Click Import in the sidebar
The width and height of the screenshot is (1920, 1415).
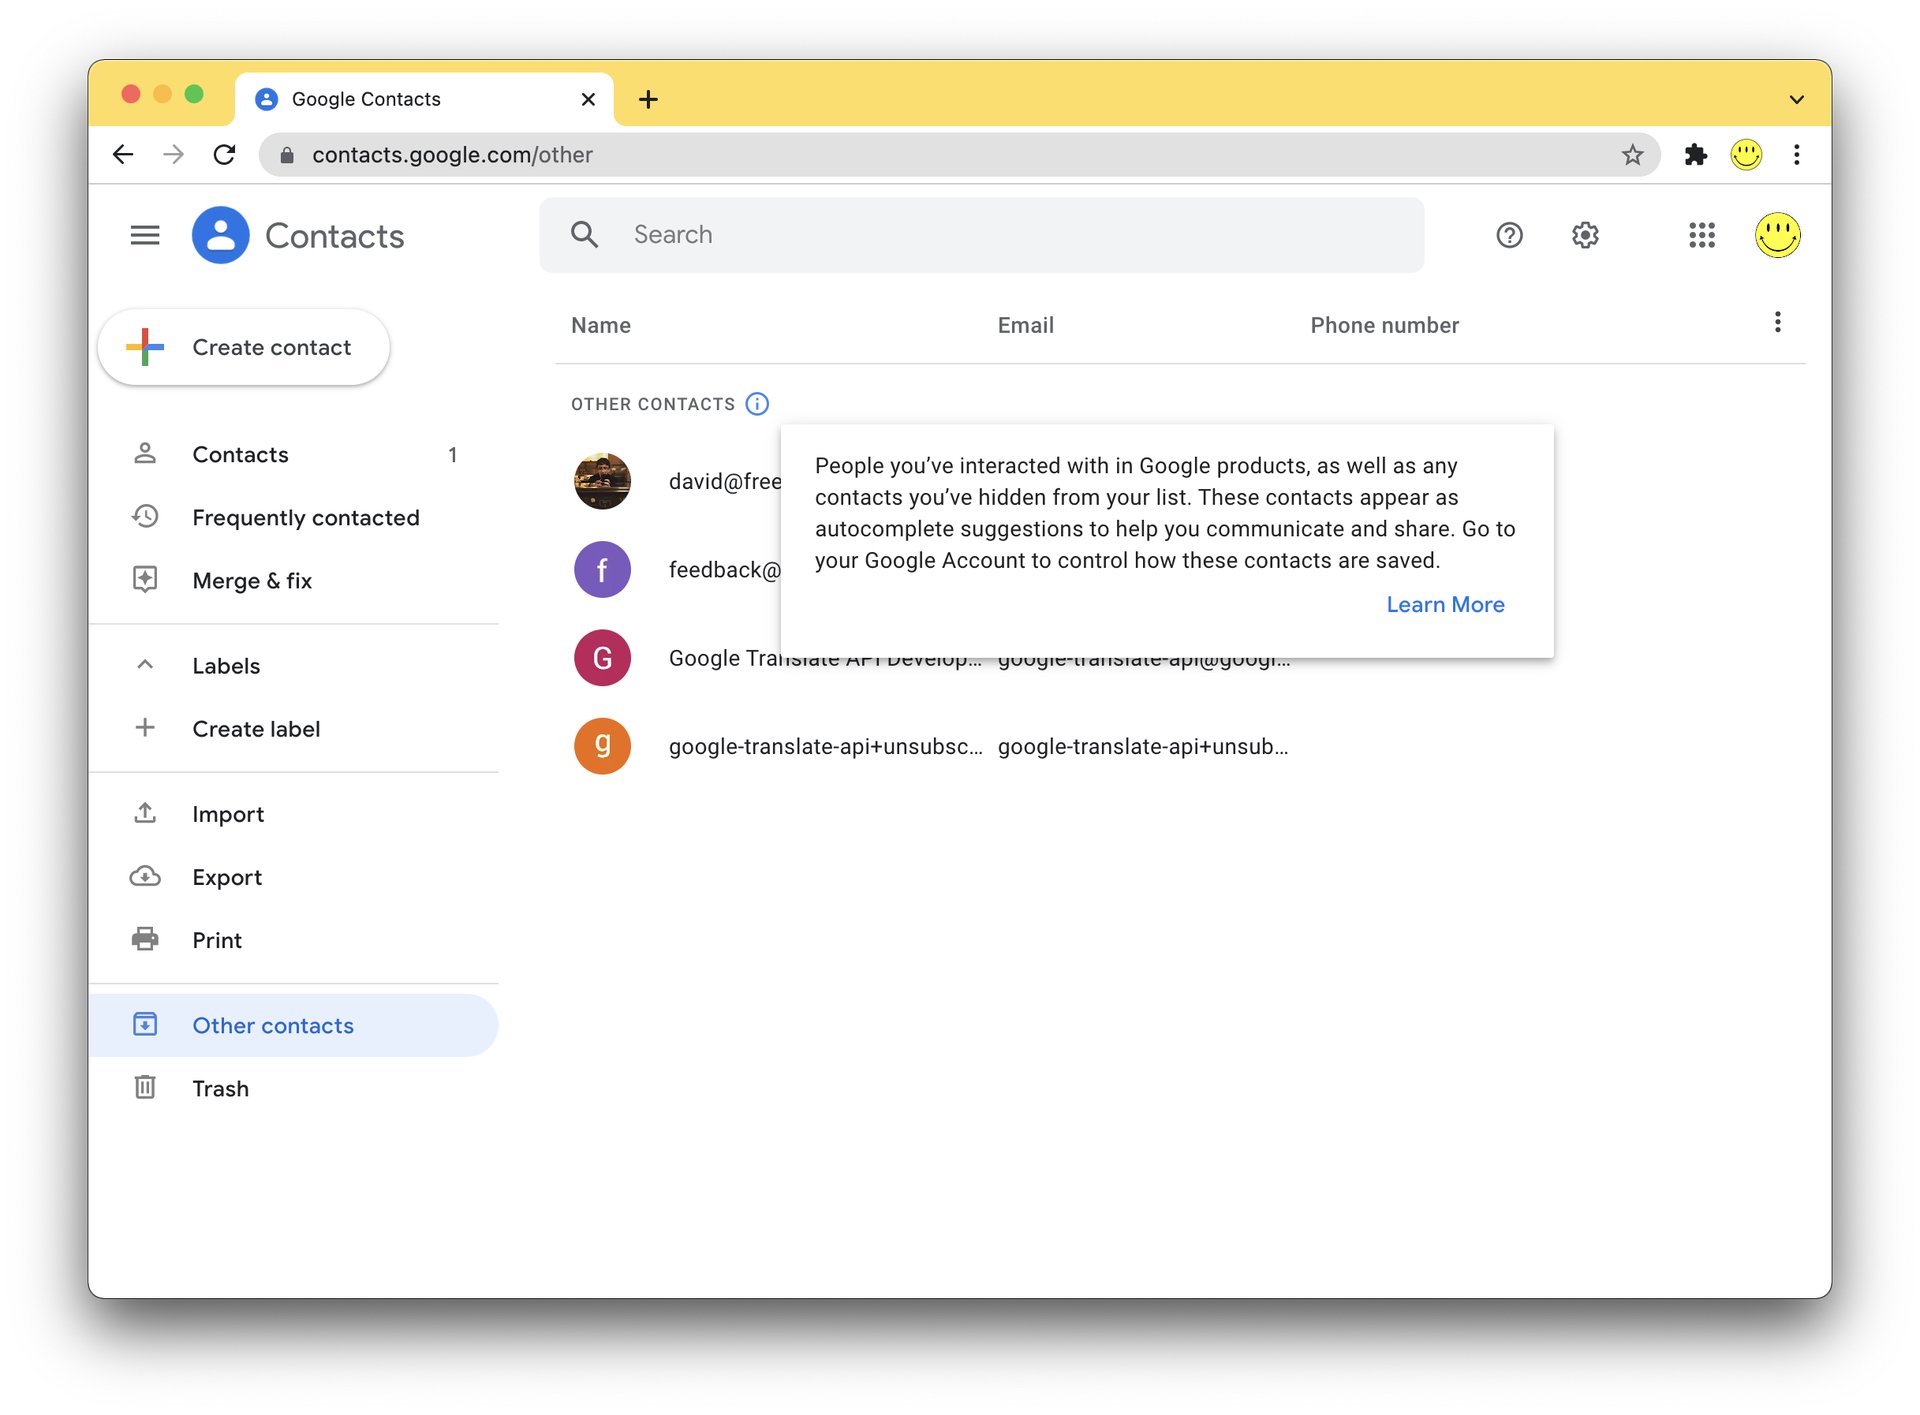click(294, 814)
